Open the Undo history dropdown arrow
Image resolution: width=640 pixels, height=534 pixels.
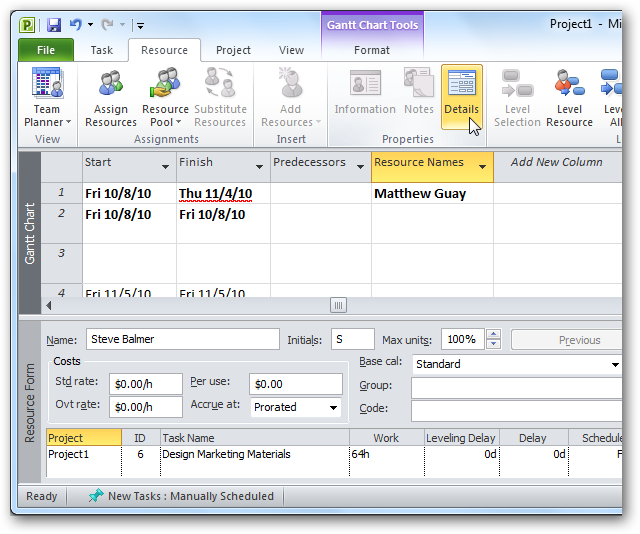[x=91, y=25]
